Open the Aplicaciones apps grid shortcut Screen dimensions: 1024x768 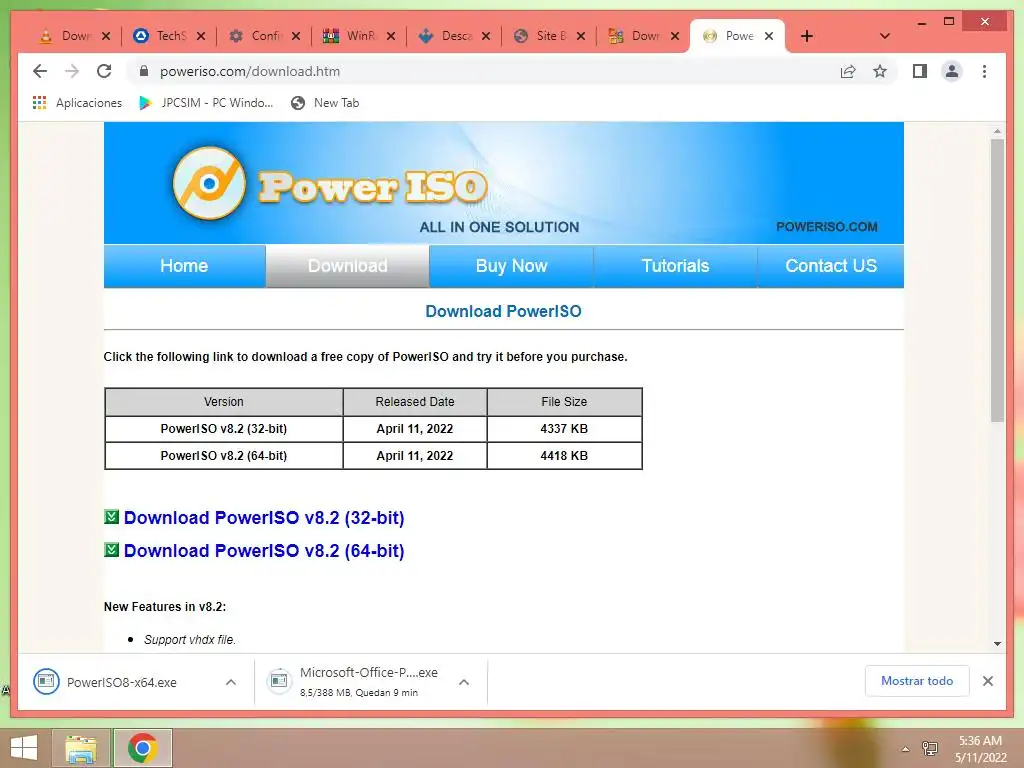click(77, 103)
